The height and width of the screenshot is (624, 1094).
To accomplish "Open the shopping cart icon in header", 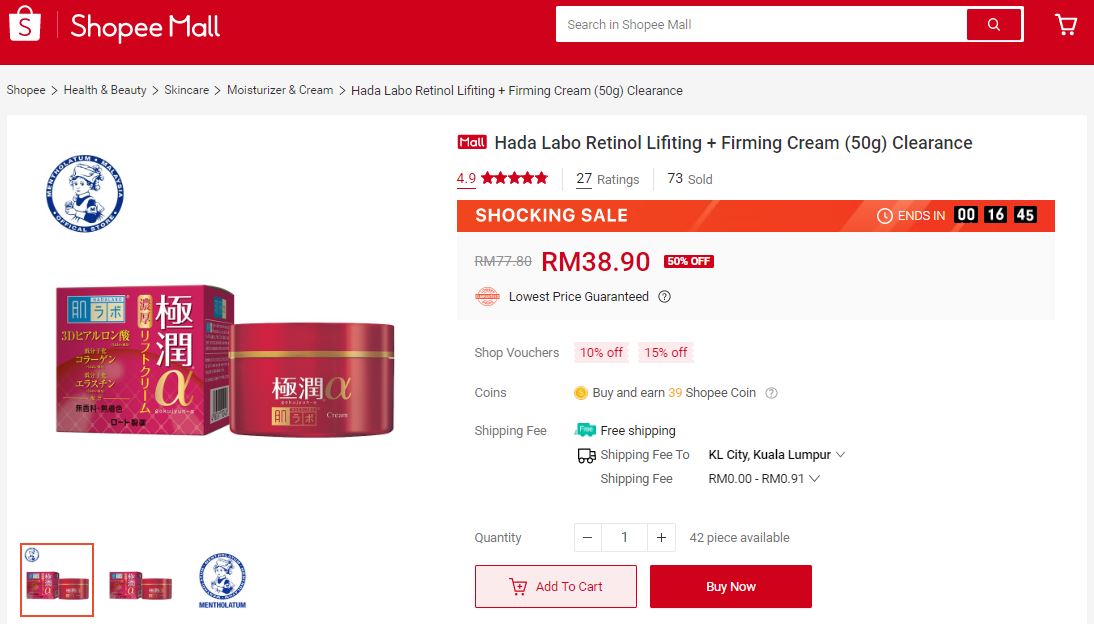I will 1065,24.
